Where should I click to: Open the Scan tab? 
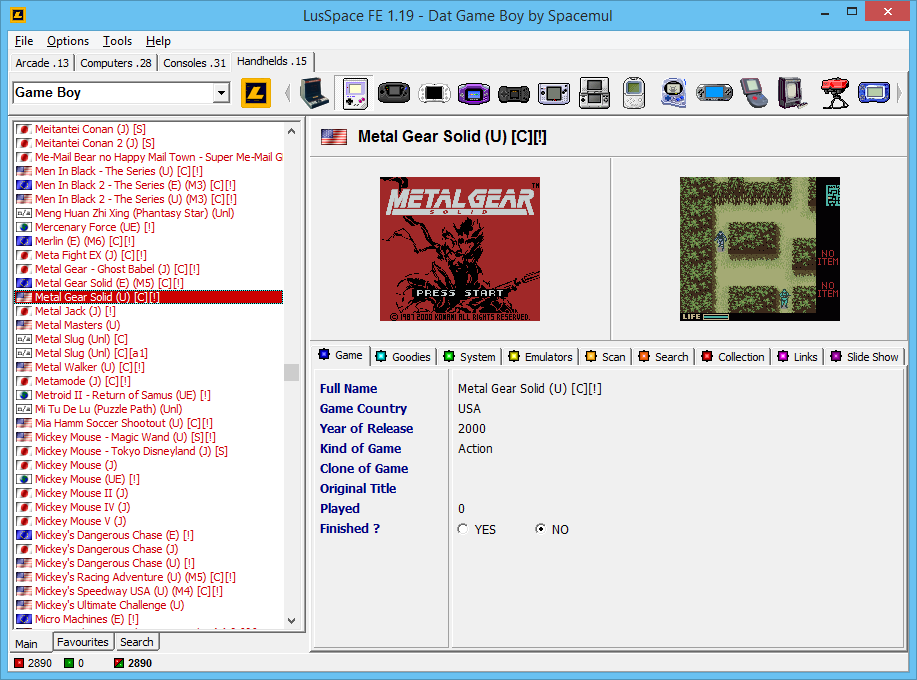pos(606,357)
